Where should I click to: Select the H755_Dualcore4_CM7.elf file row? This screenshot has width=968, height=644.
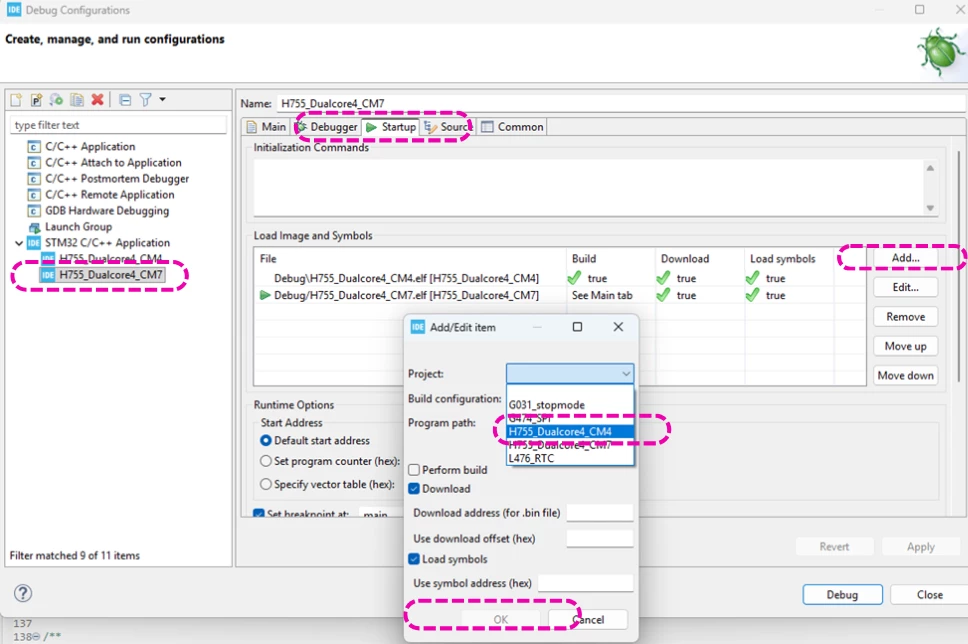pos(406,296)
